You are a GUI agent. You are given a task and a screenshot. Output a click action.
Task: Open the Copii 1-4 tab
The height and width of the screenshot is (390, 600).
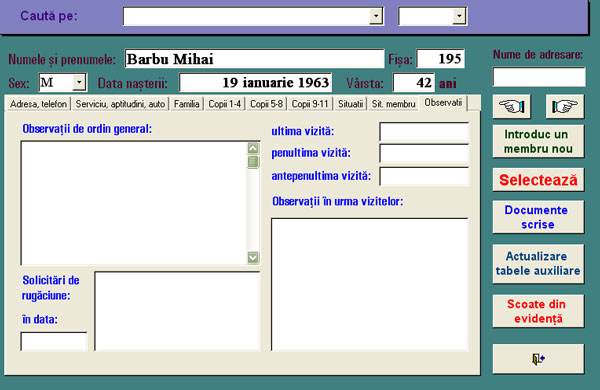(x=225, y=104)
